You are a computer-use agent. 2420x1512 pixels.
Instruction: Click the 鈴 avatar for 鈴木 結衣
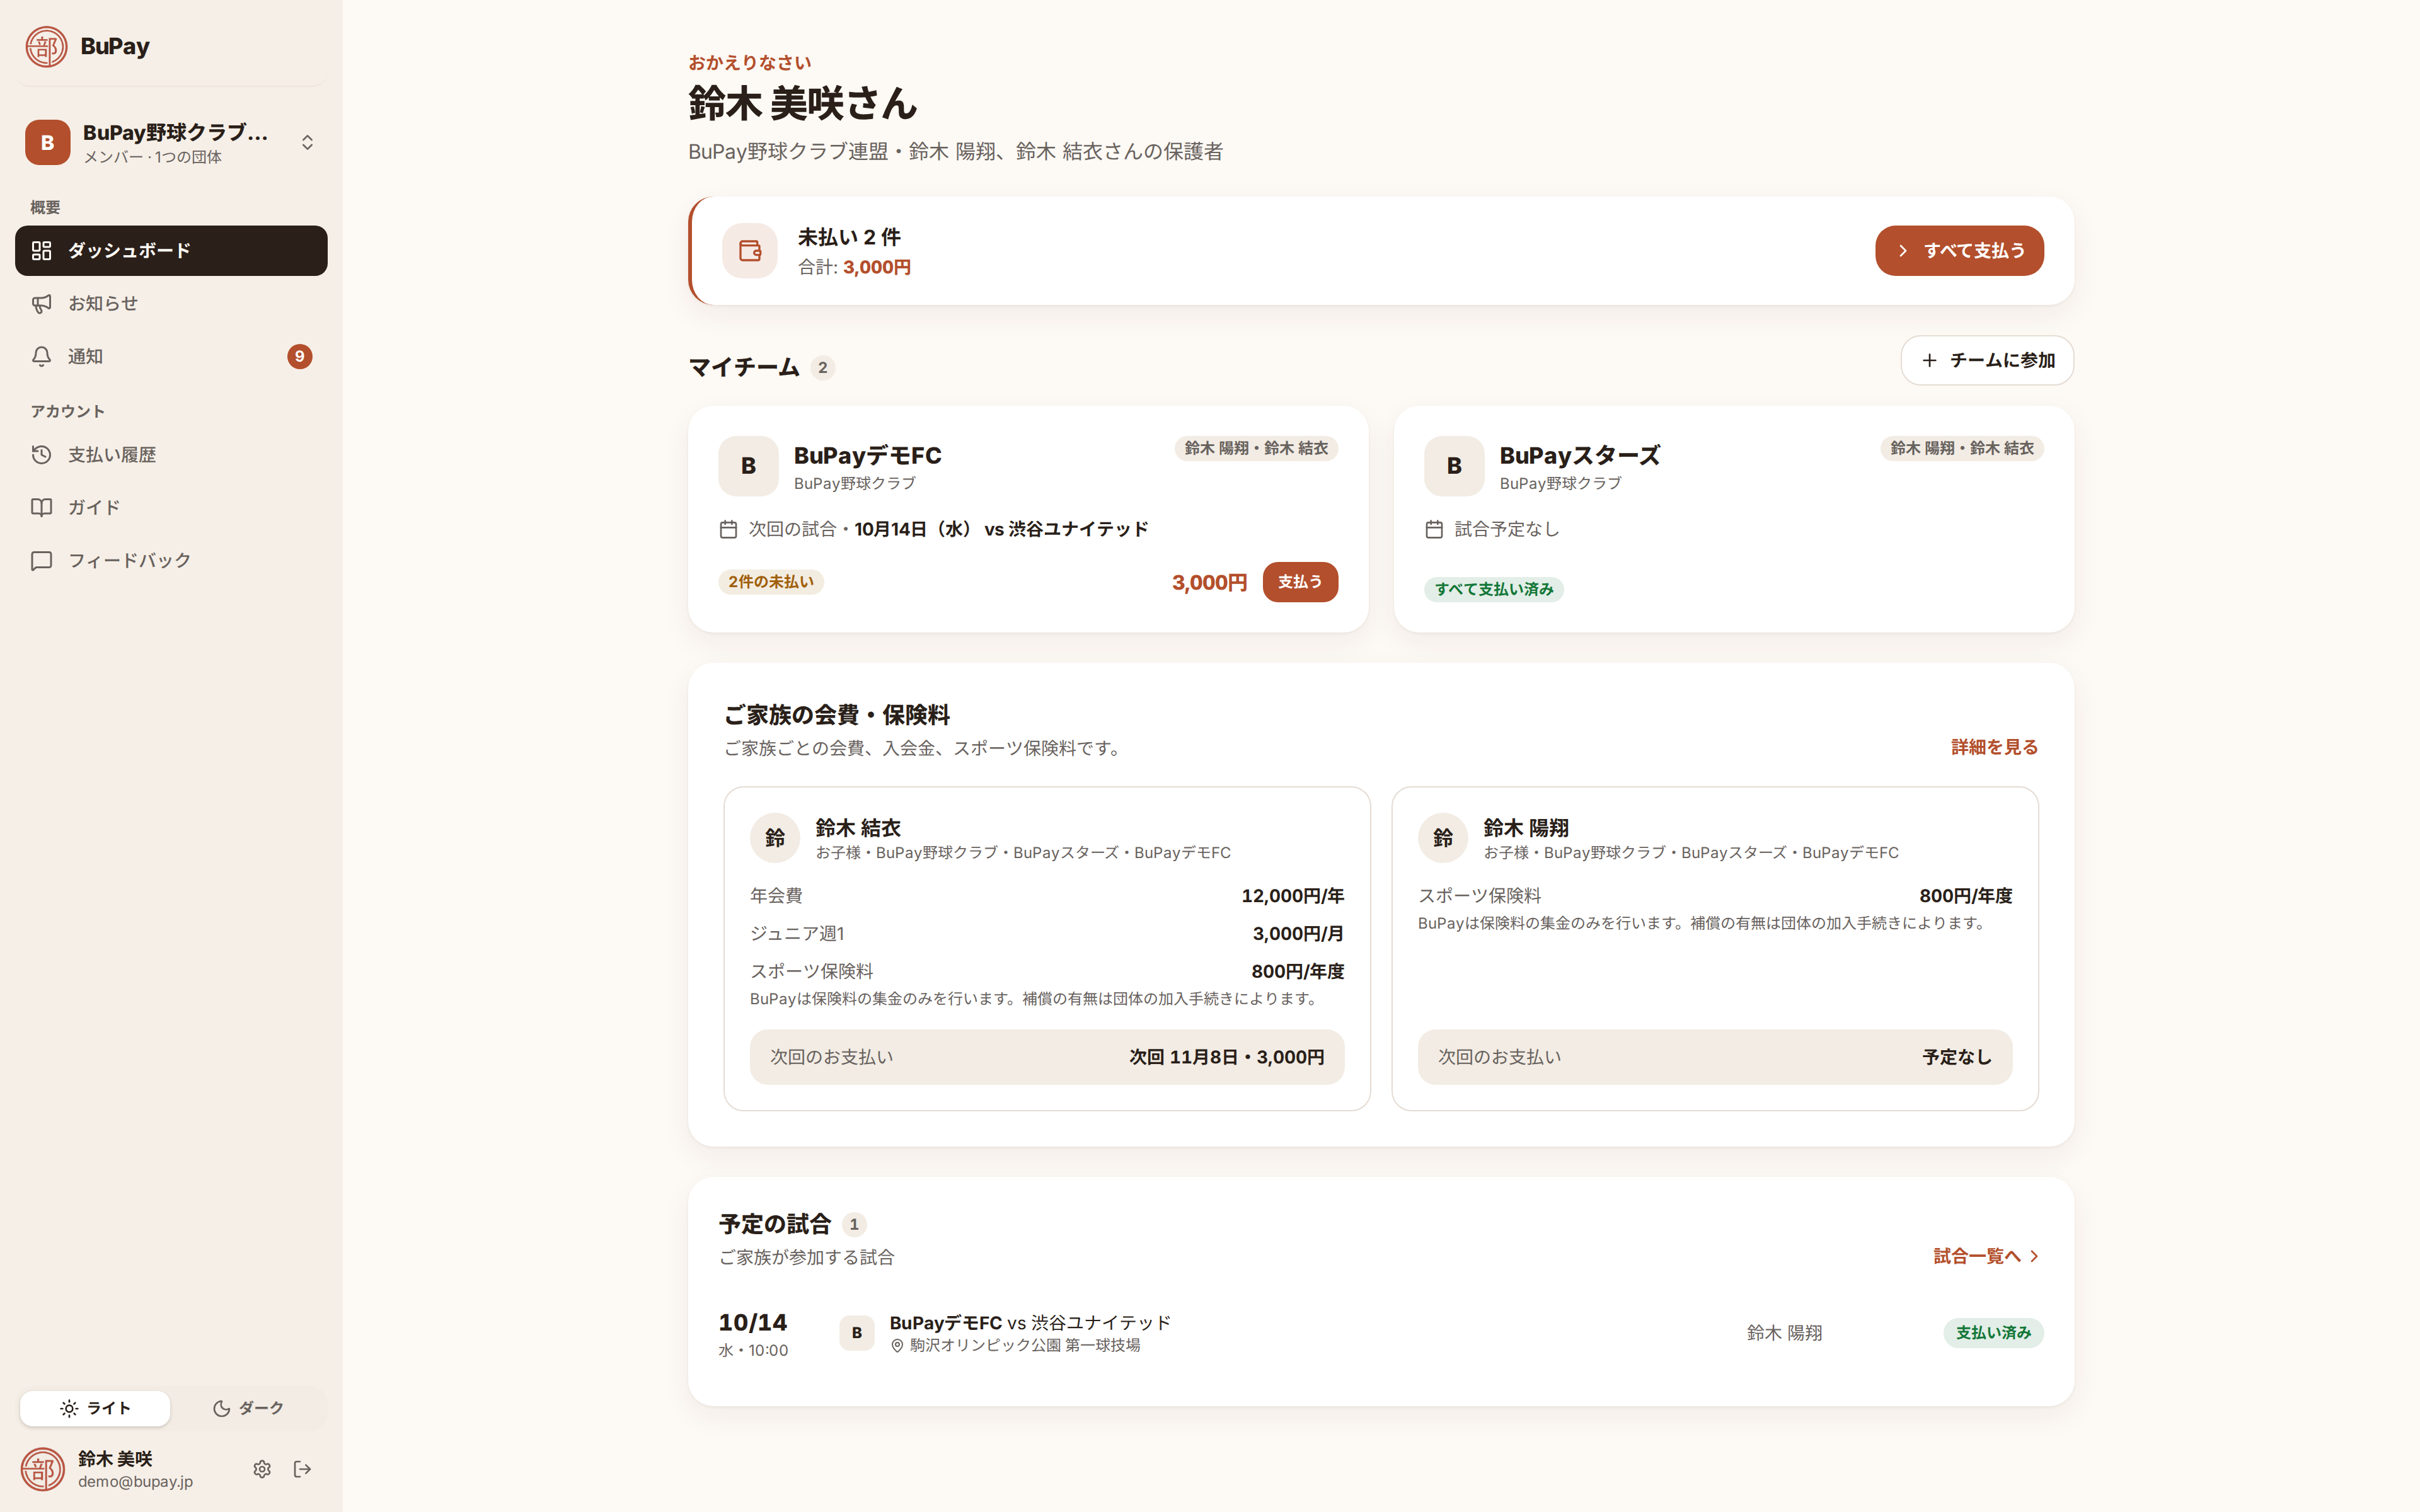(775, 838)
